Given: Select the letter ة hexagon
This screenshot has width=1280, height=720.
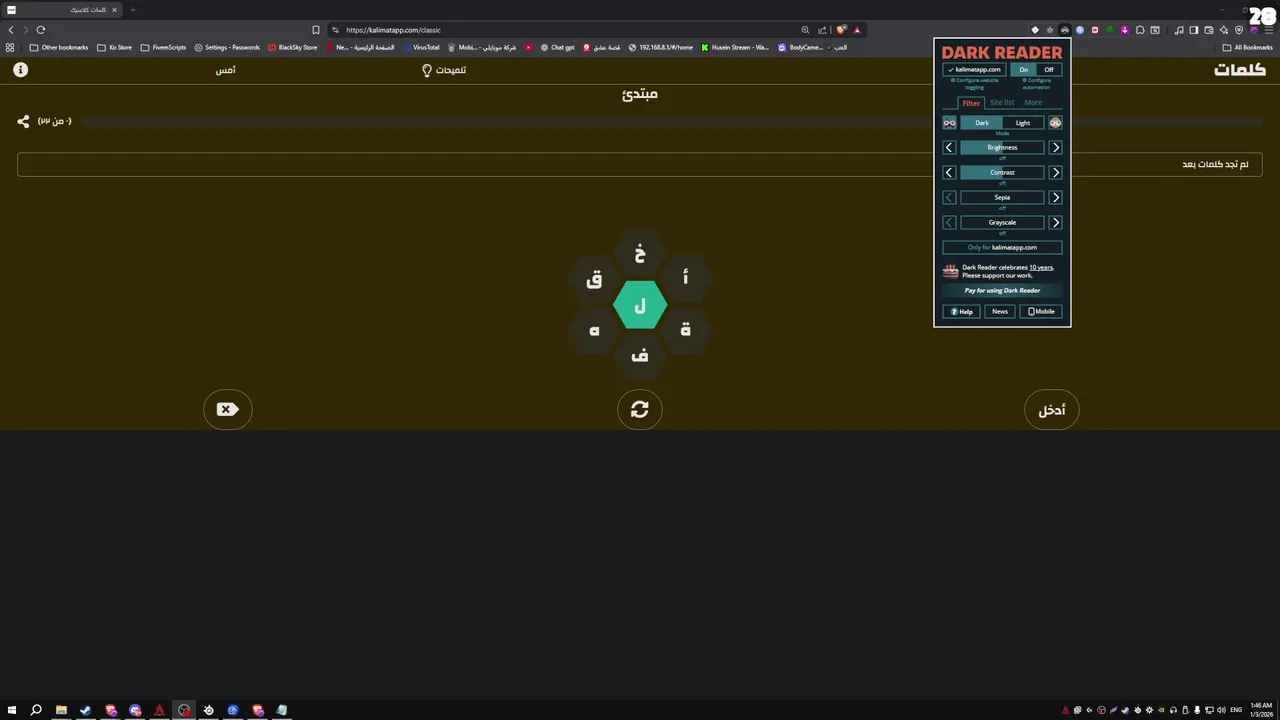Looking at the screenshot, I should coord(685,330).
